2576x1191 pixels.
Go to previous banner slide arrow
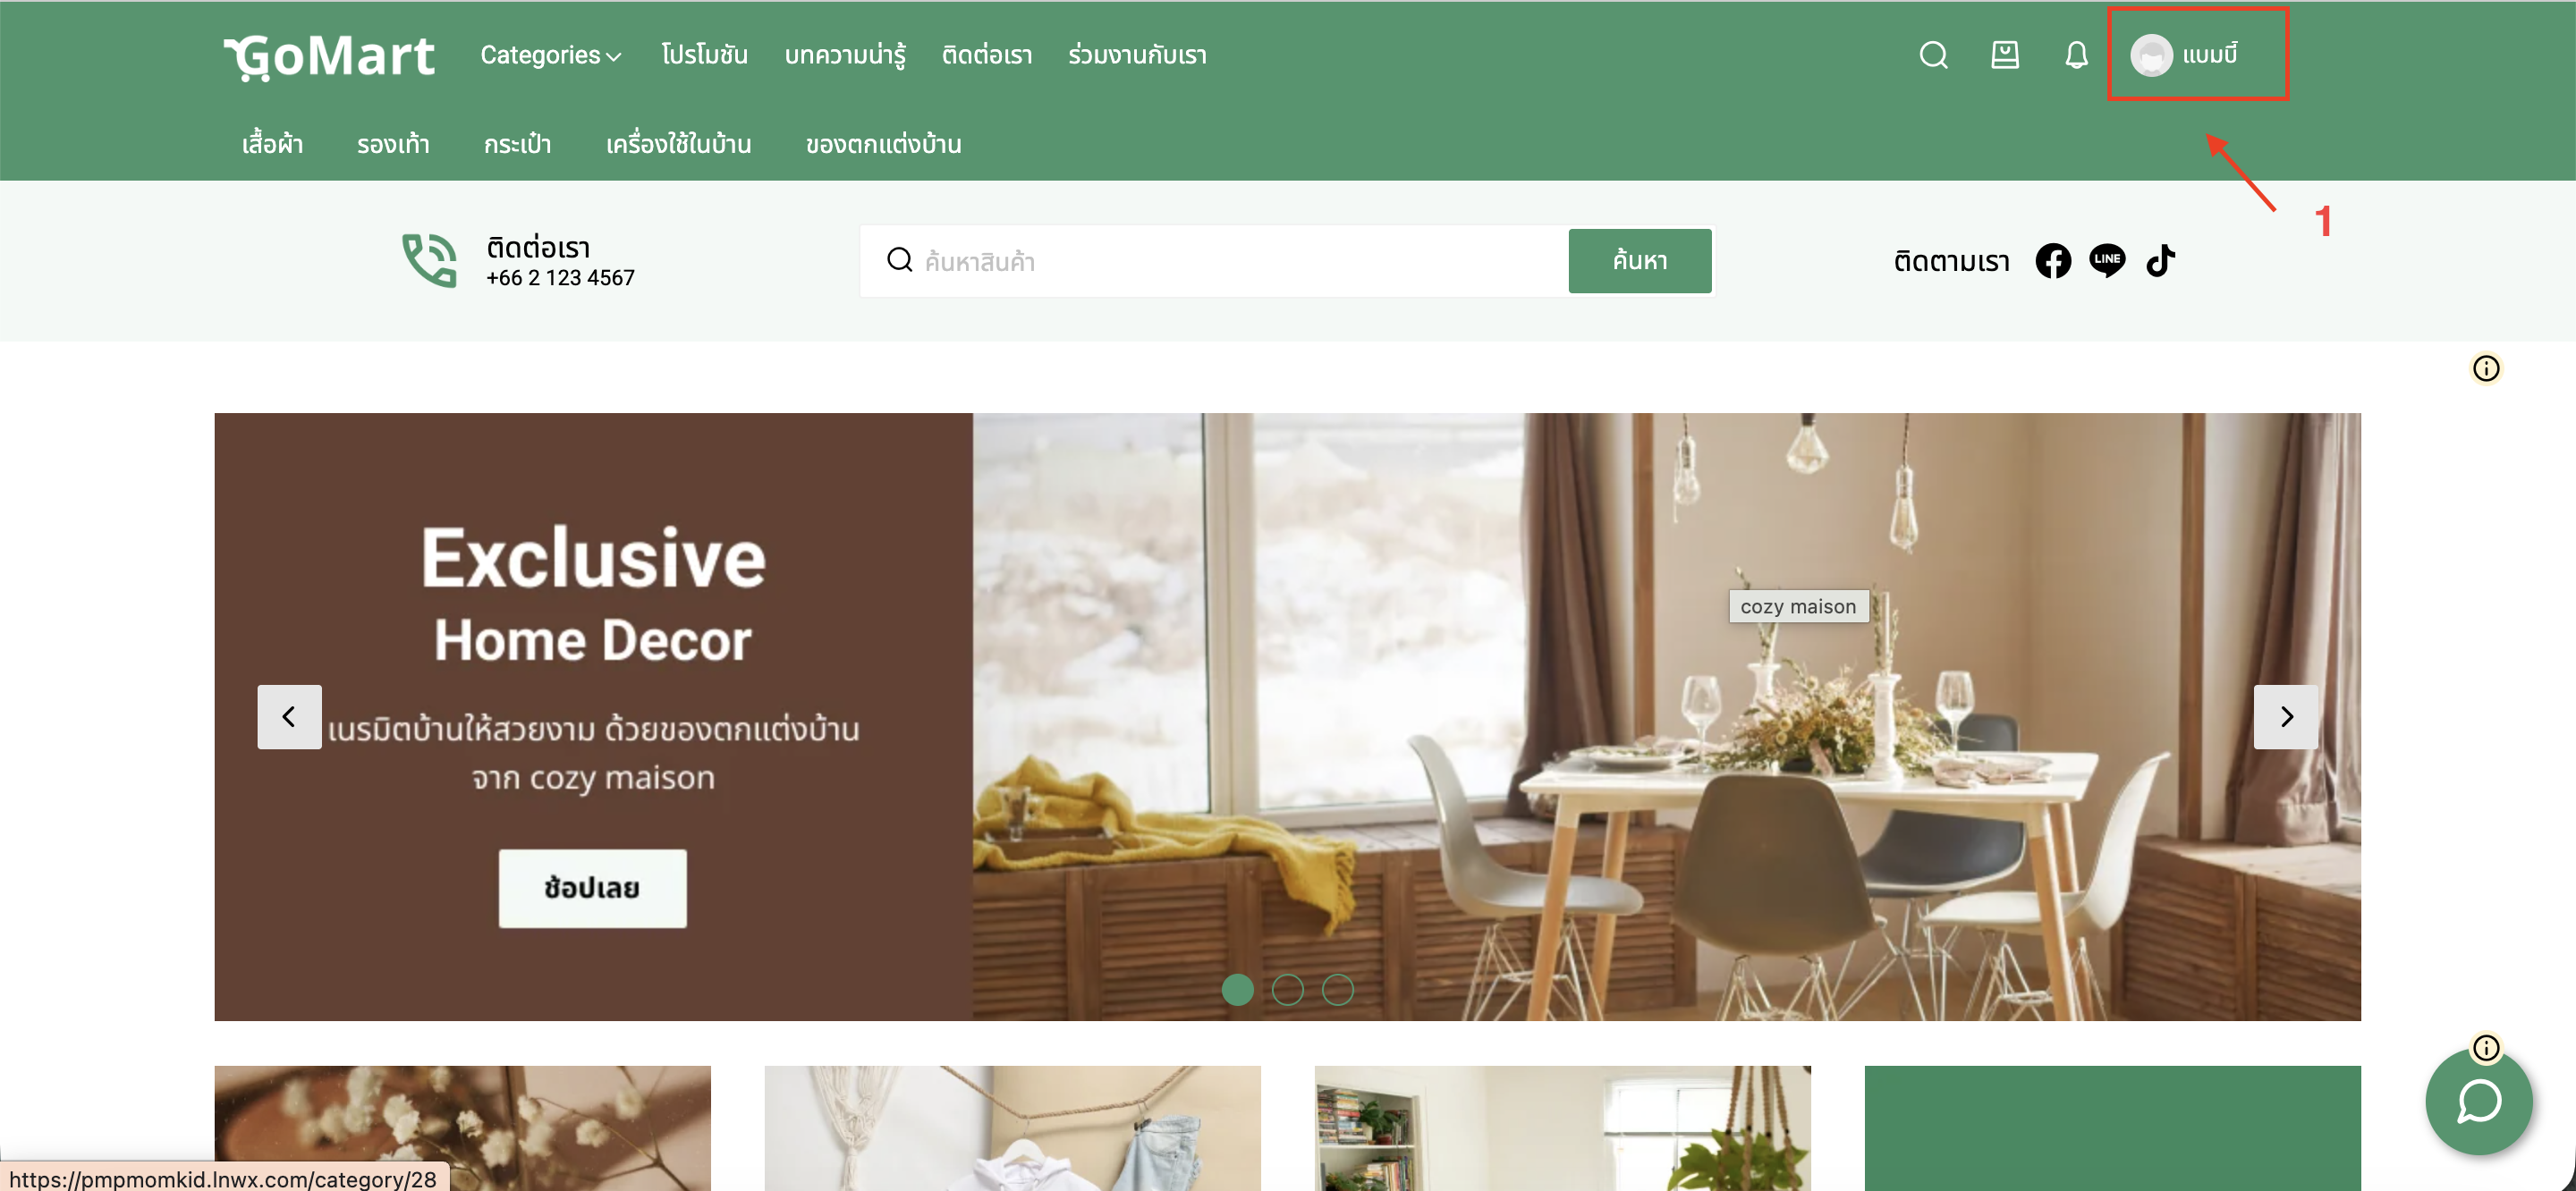[289, 716]
